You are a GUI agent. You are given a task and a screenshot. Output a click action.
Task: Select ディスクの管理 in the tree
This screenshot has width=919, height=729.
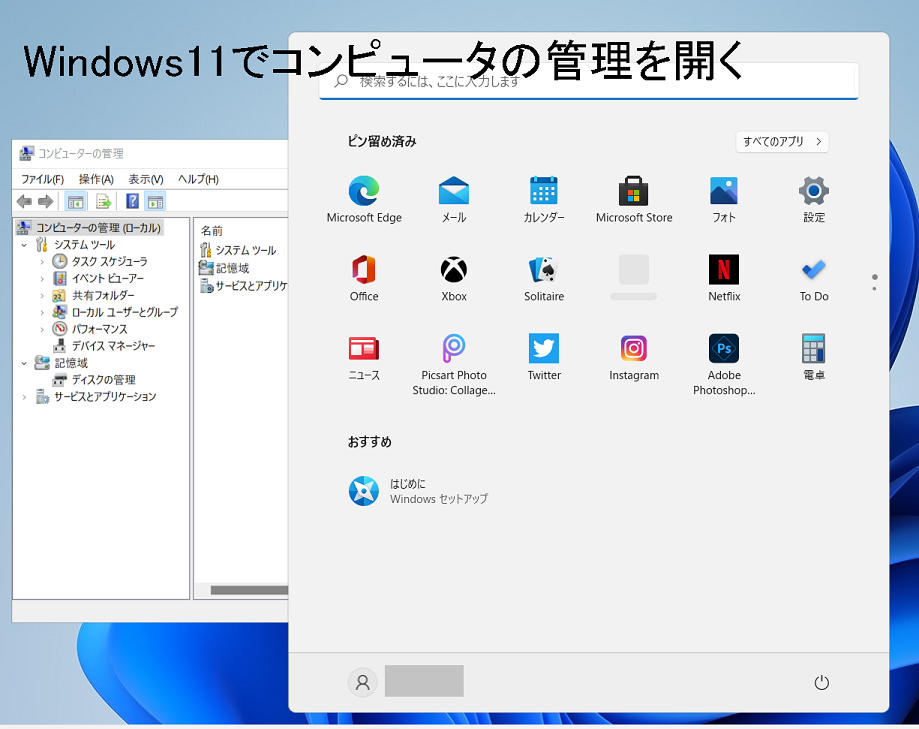102,380
